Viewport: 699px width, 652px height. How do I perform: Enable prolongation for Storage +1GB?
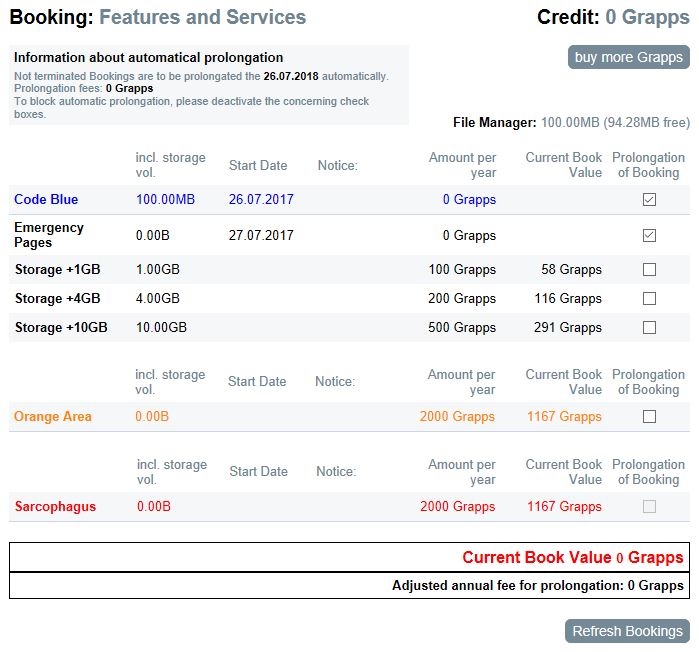click(649, 269)
